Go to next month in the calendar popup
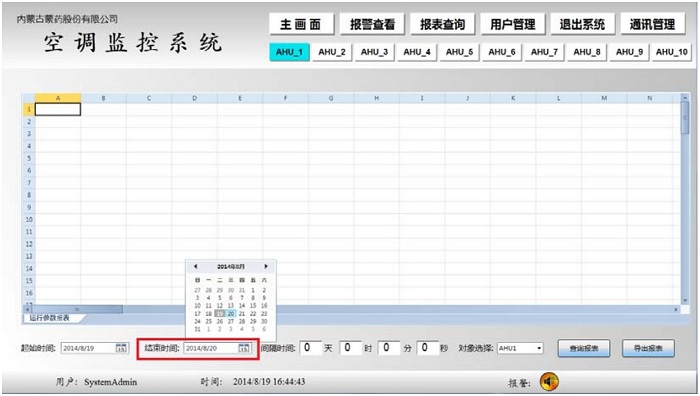Screen dimensions: 700x396 point(266,267)
